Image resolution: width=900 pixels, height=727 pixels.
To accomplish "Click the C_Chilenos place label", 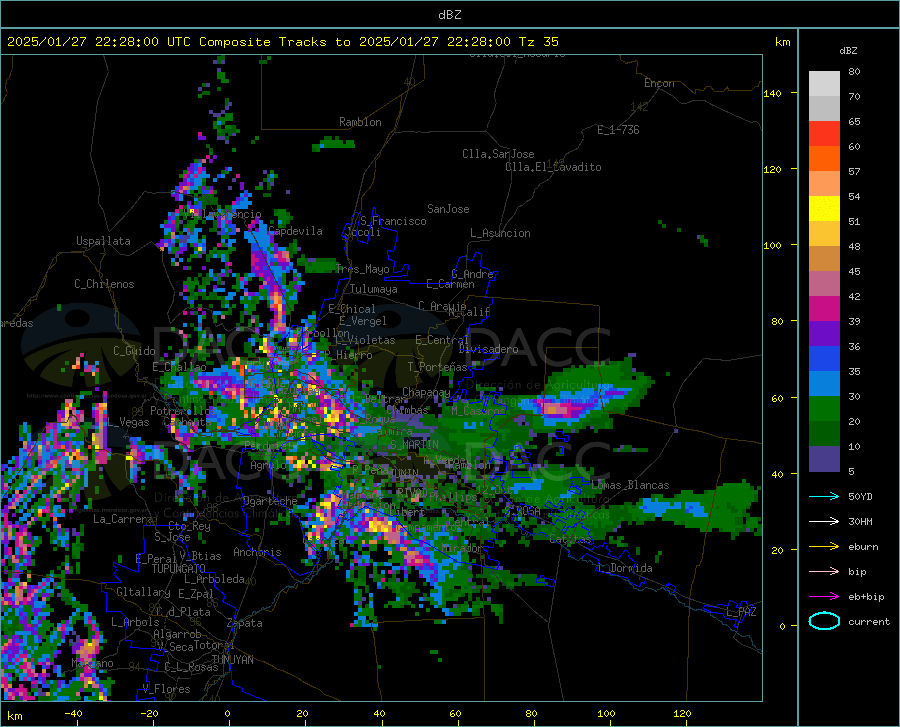I will [x=104, y=283].
